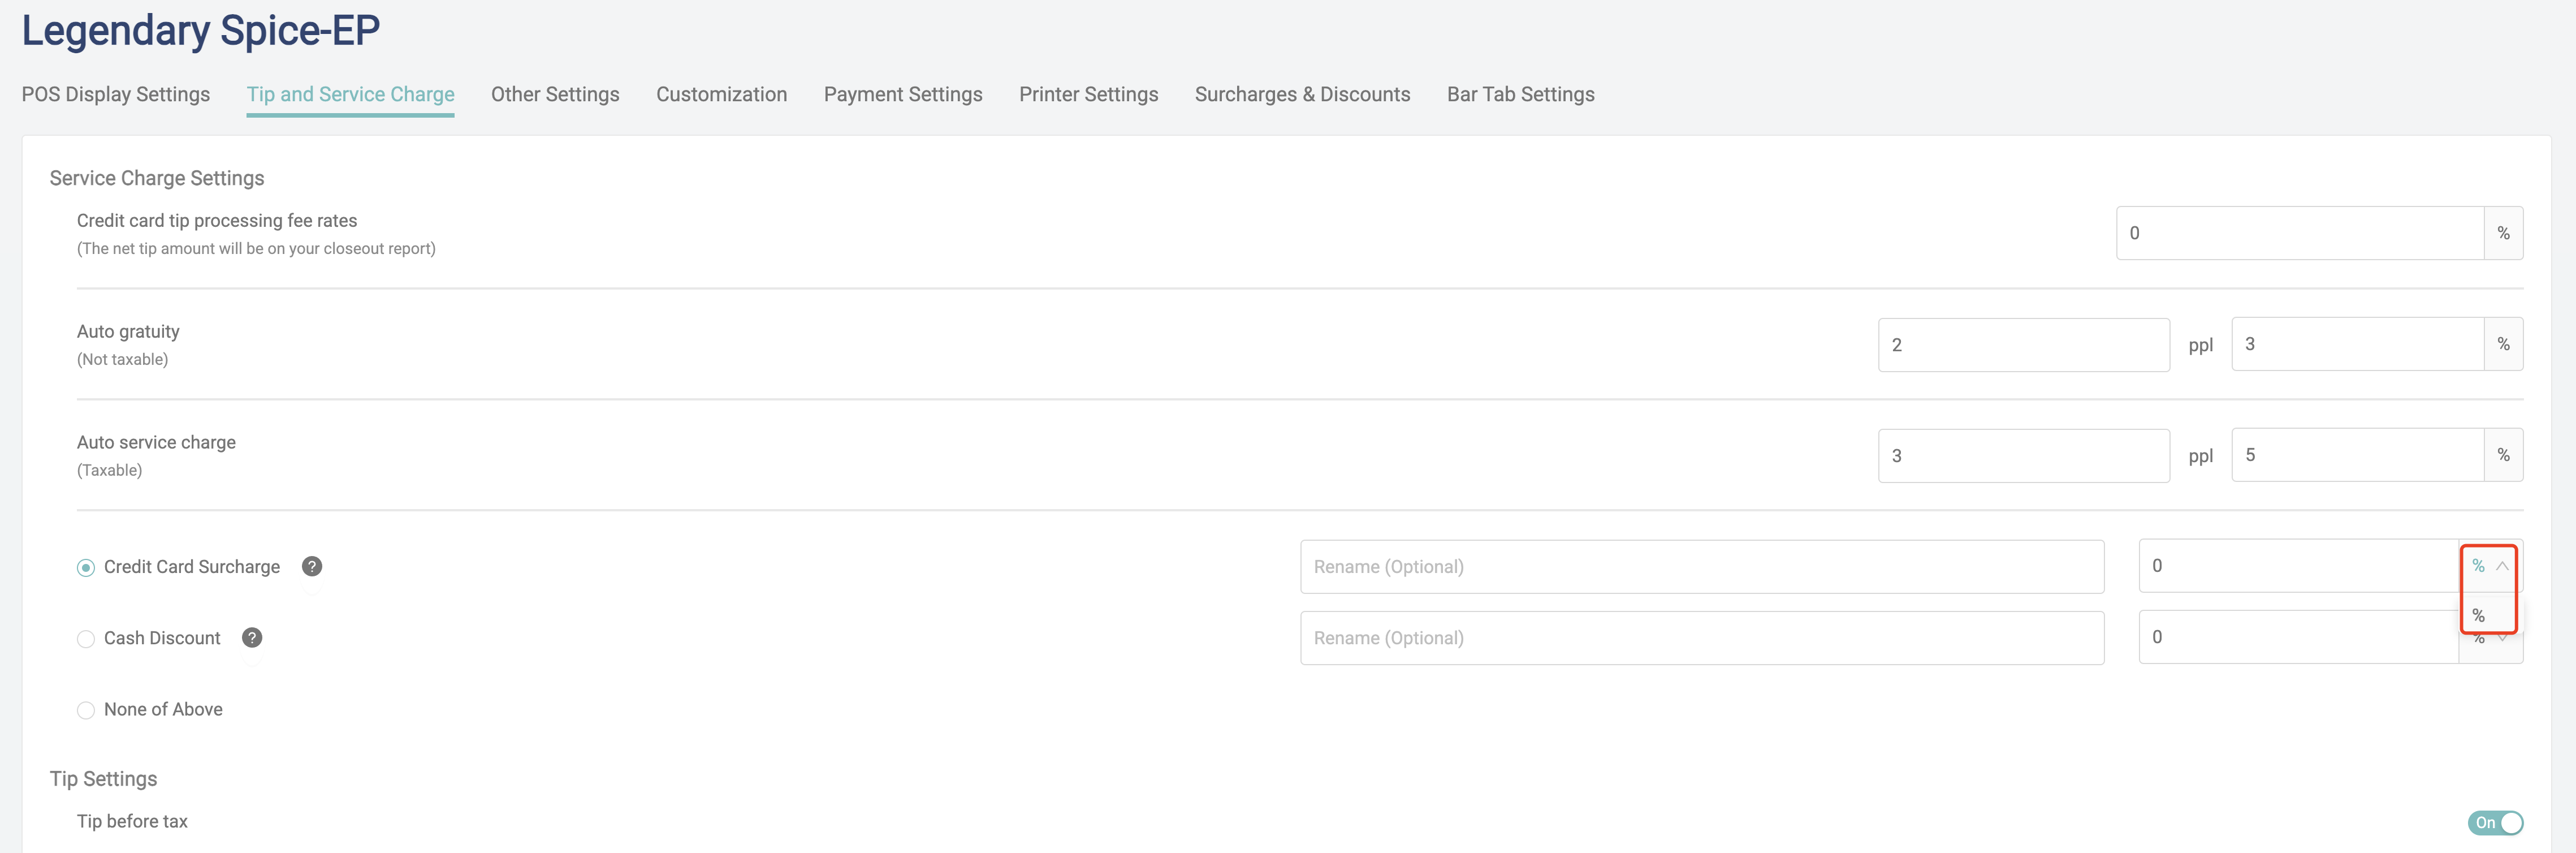This screenshot has width=2576, height=853.
Task: Switch to the Payment Settings tab
Action: coord(903,94)
